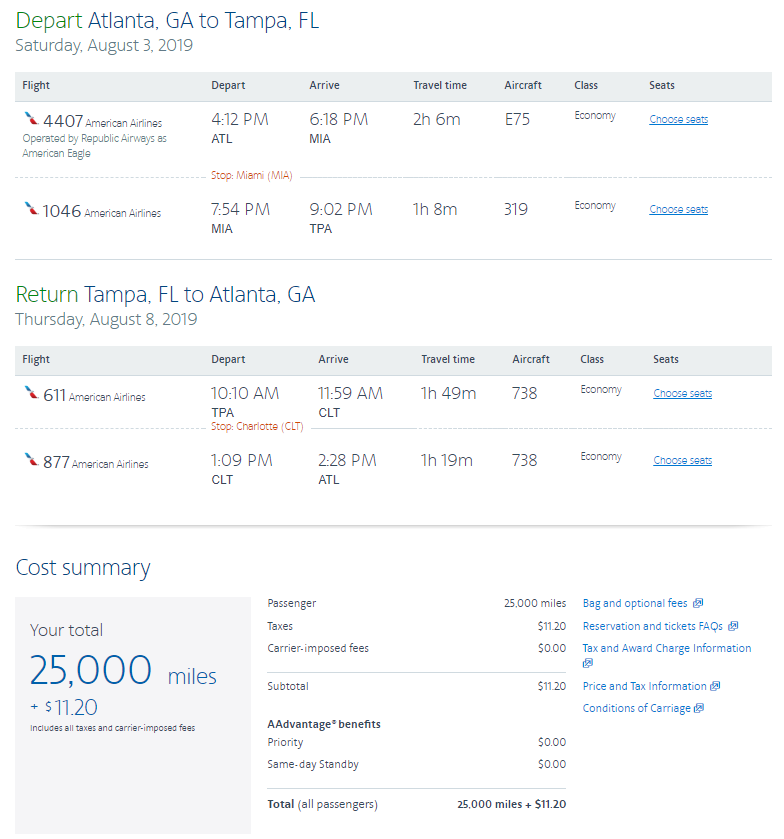This screenshot has width=784, height=839.
Task: Open Reservation and tickets FAQs
Action: (652, 626)
